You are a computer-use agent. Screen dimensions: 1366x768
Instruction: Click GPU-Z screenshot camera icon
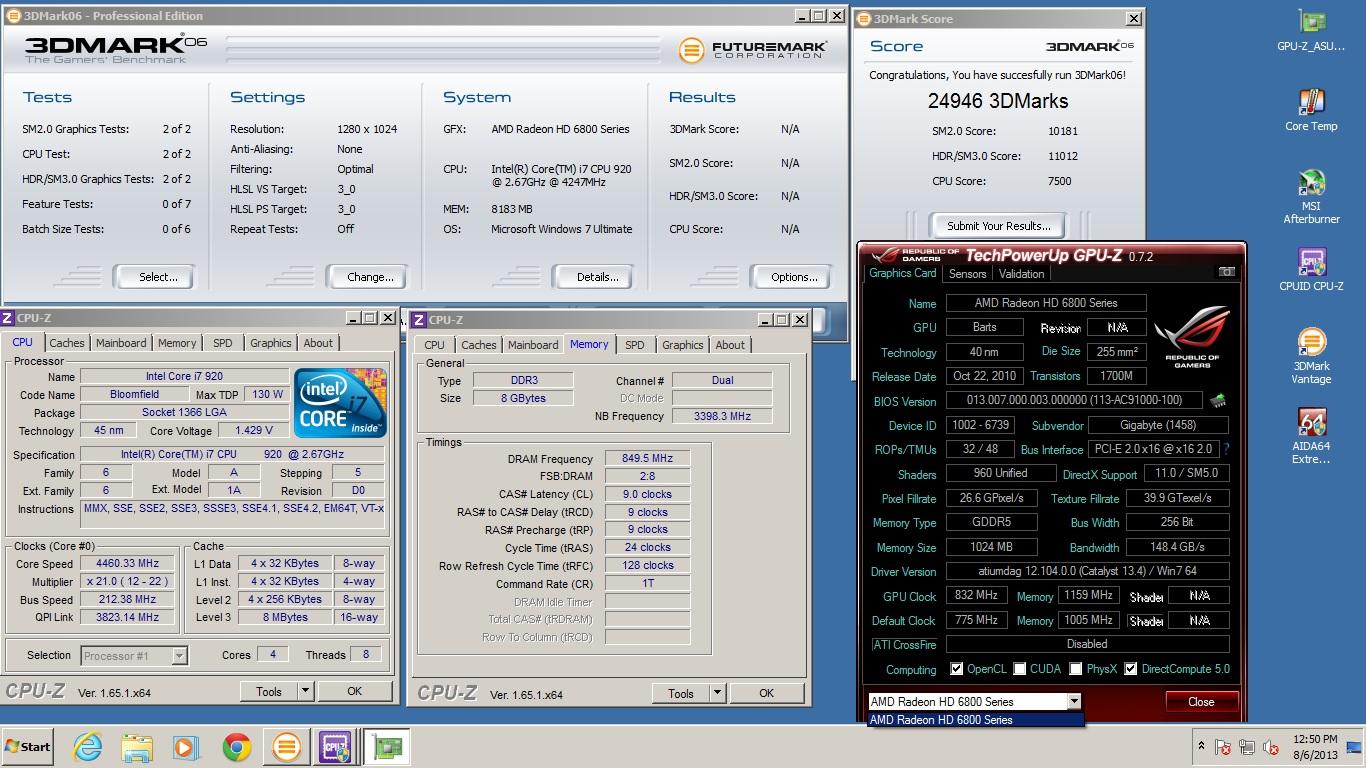(x=1227, y=272)
